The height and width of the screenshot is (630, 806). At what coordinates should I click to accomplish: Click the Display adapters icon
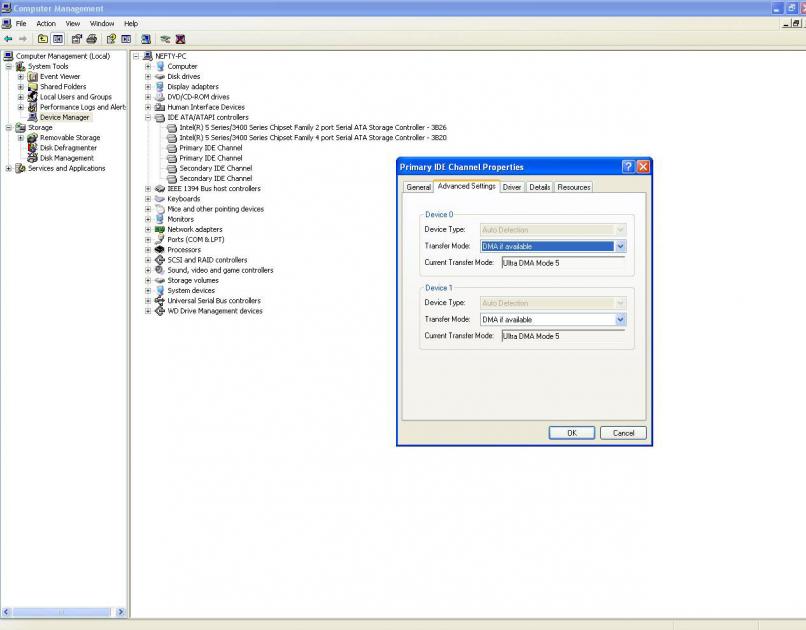click(160, 87)
